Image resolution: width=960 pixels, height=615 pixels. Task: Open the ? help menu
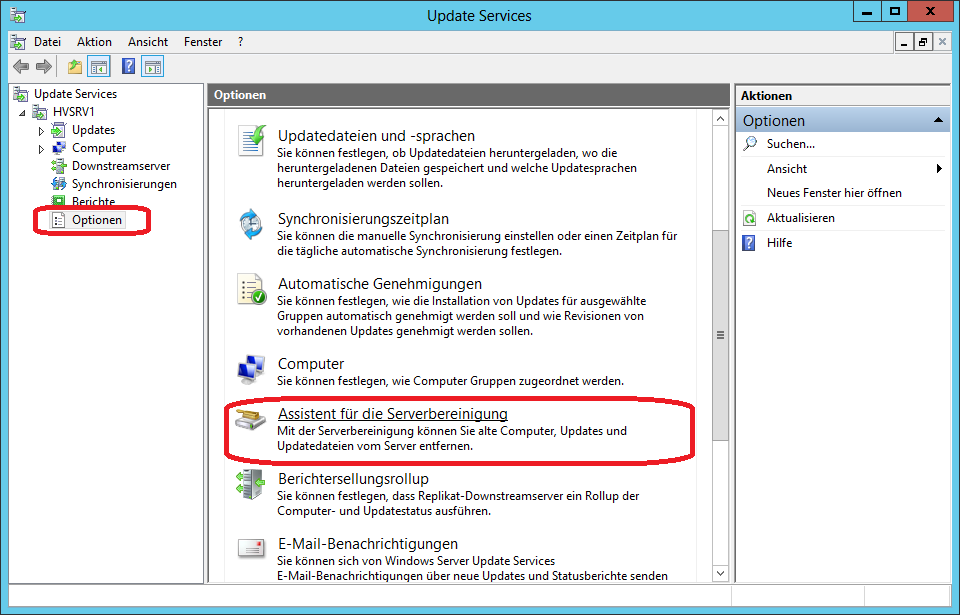coord(240,42)
